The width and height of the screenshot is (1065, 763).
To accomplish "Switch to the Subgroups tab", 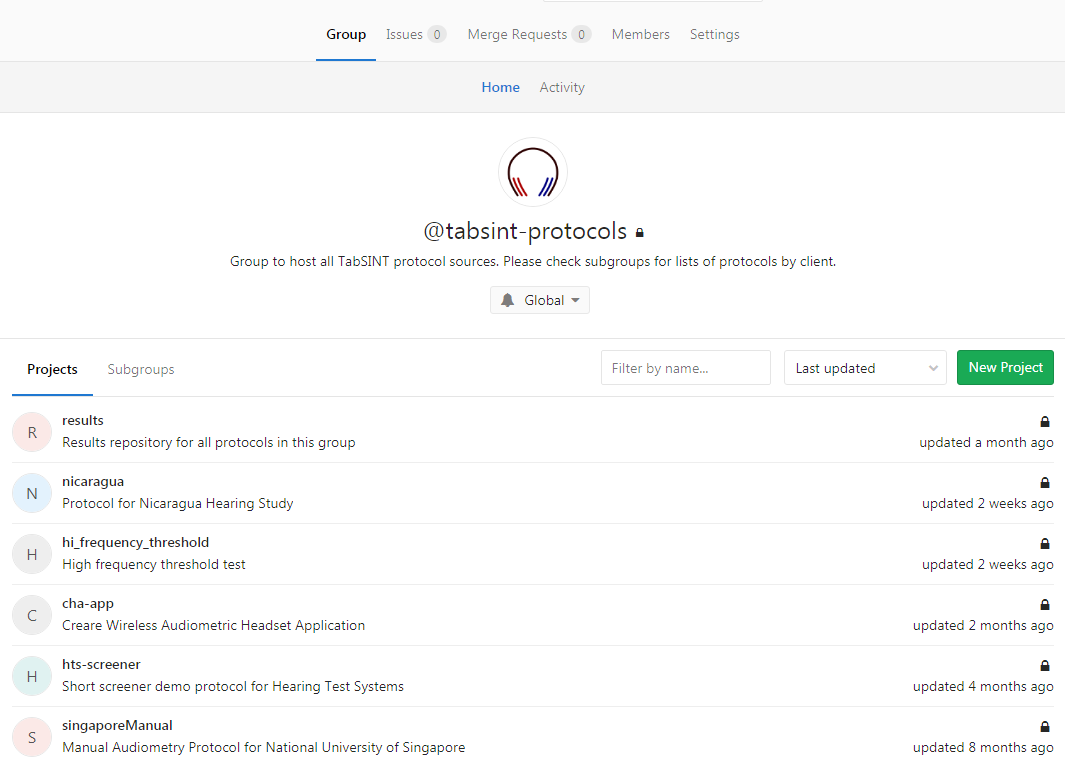I will pyautogui.click(x=141, y=369).
